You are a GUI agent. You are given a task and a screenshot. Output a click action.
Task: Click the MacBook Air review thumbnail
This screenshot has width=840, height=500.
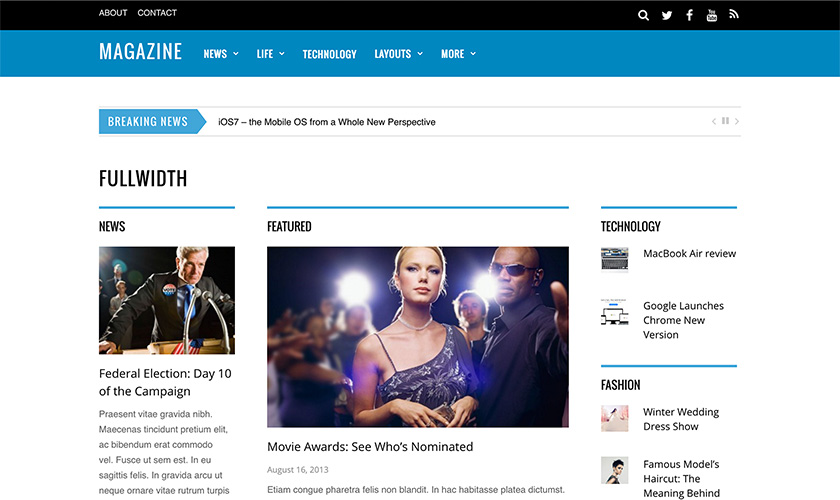click(614, 259)
